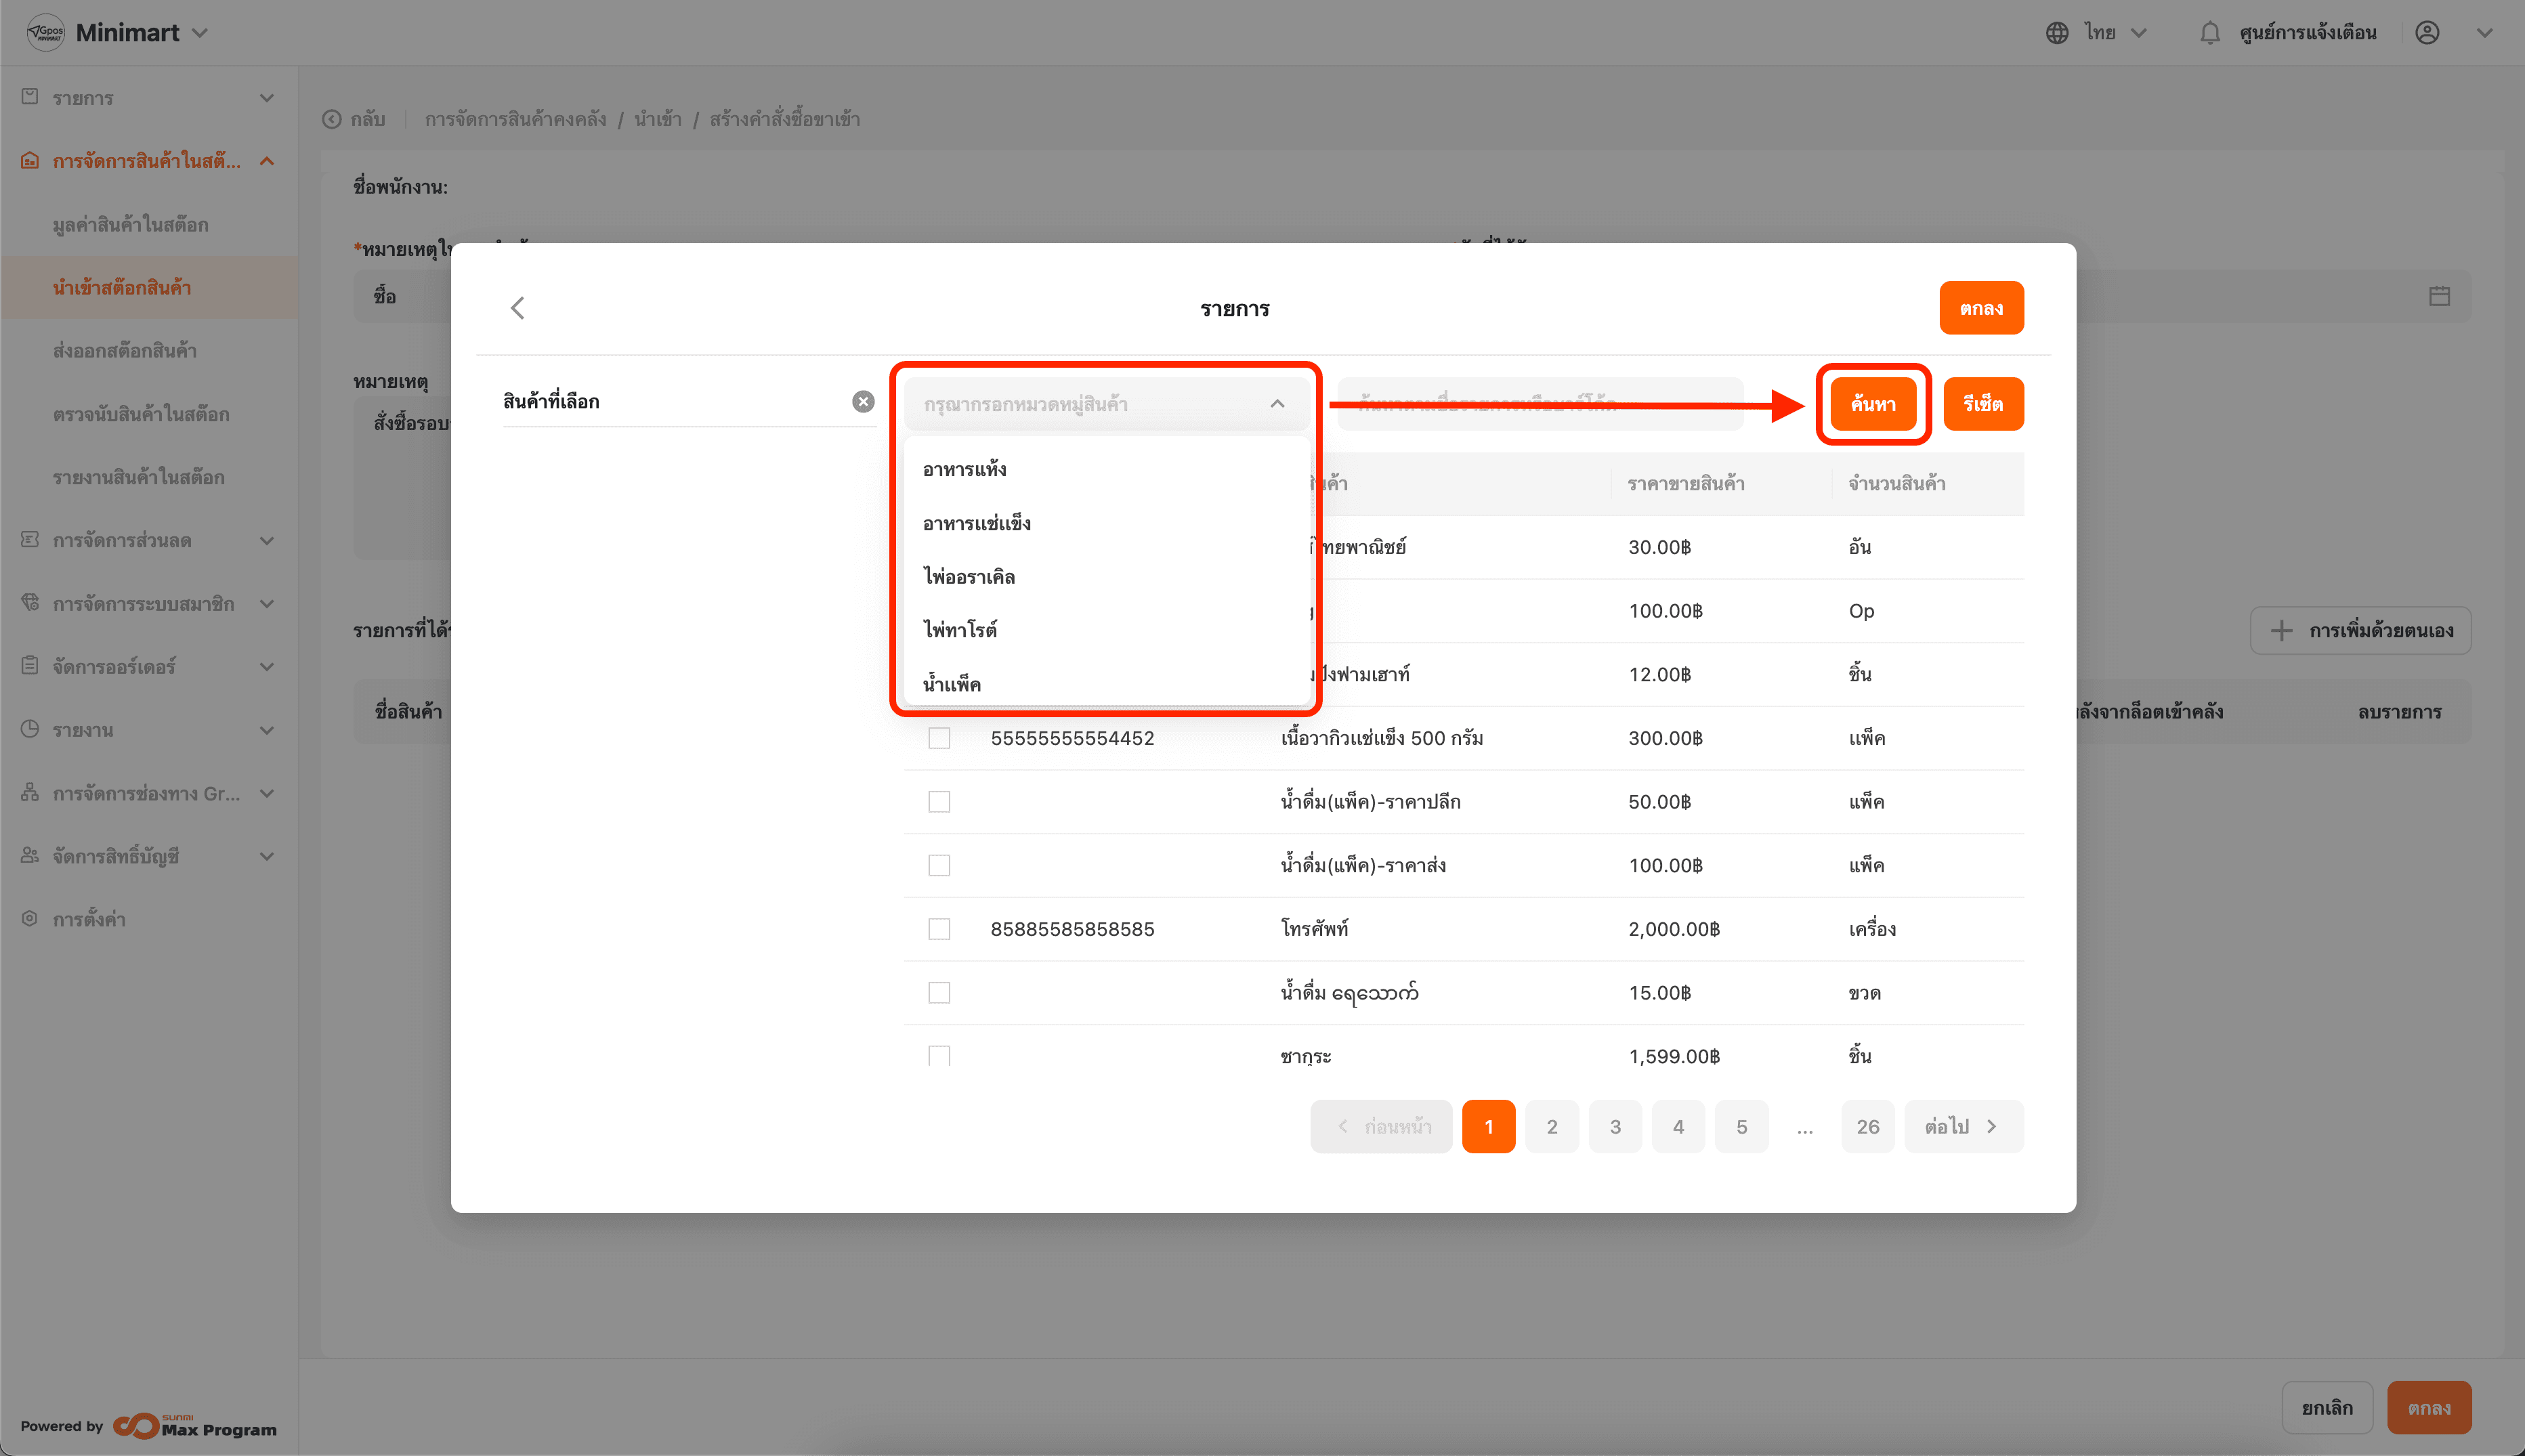Click the globe language icon
Screen dimensions: 2525x1456
(x=2056, y=33)
